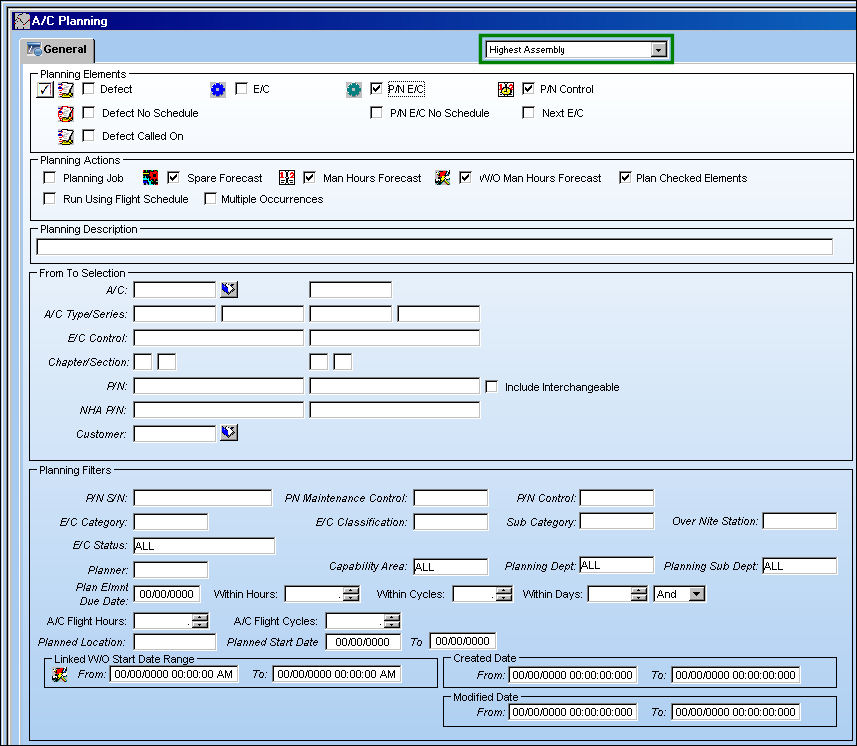
Task: Toggle the Multiple Occurrences checkbox
Action: coord(210,198)
